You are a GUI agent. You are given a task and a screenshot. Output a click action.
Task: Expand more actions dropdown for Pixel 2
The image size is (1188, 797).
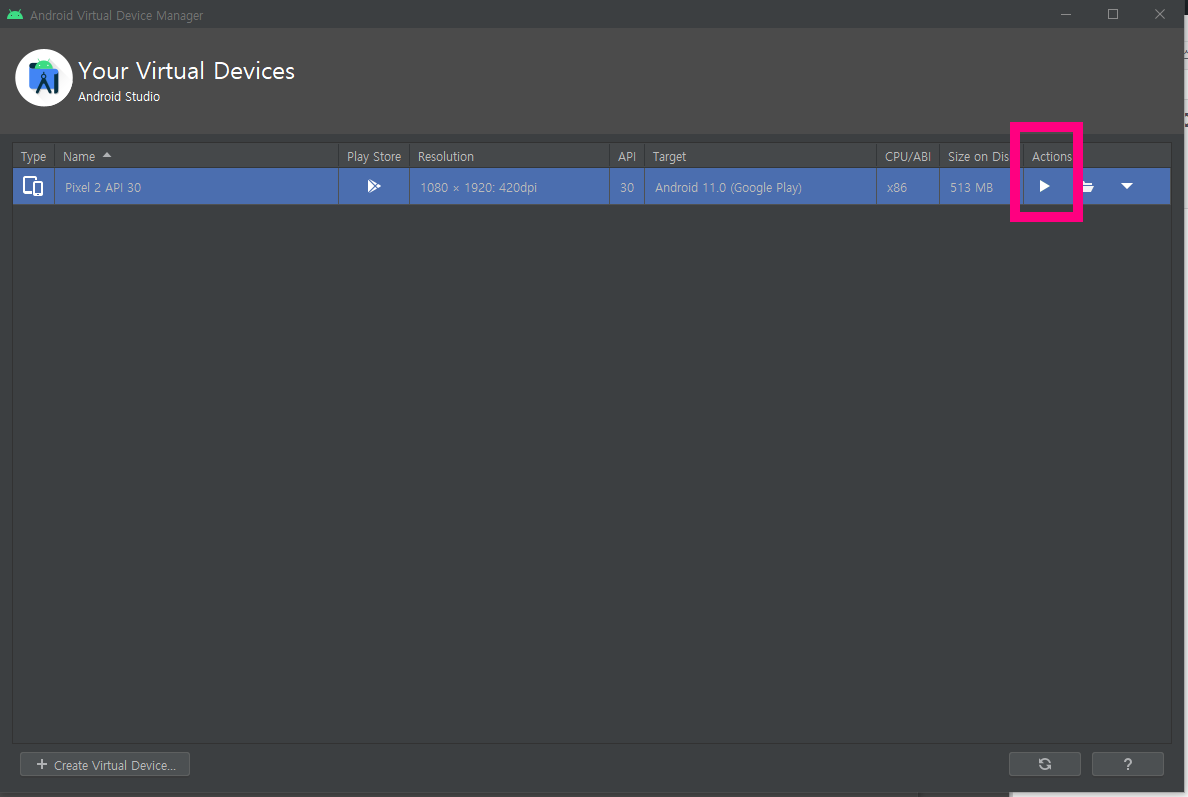pyautogui.click(x=1127, y=186)
